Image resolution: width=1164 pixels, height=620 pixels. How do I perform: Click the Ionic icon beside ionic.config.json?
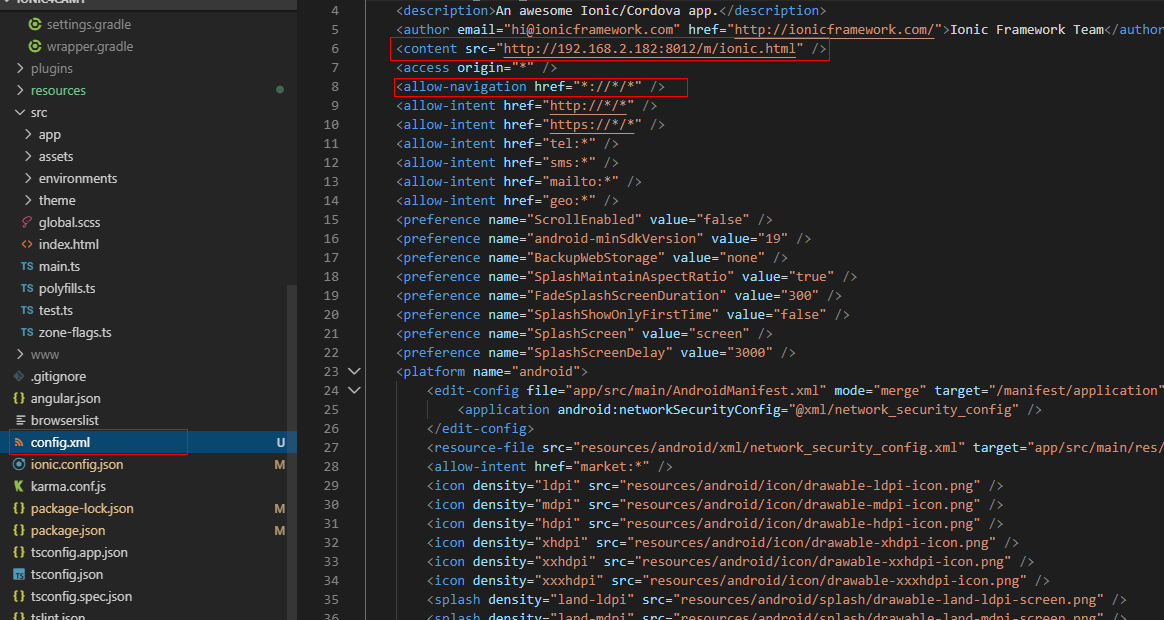[x=19, y=464]
